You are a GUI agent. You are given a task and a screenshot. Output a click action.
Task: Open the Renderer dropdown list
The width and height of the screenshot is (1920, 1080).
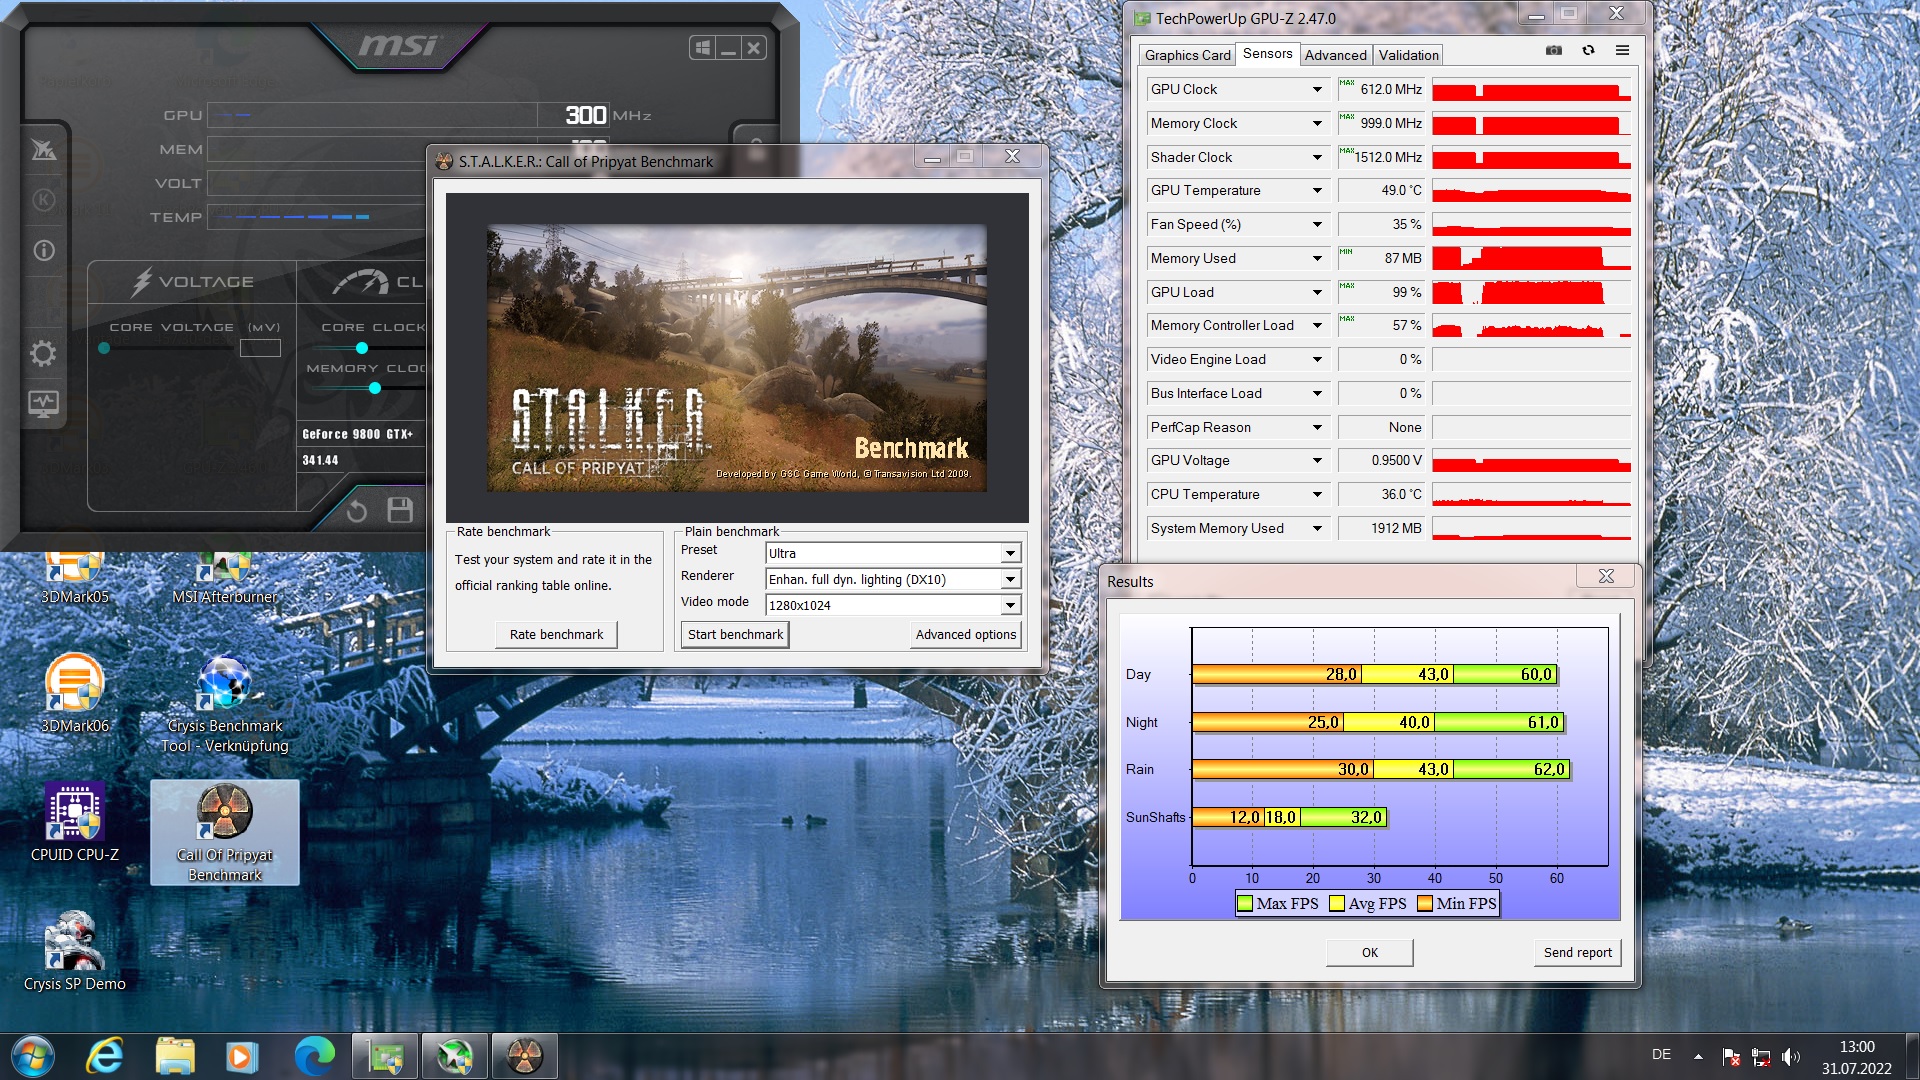point(1010,580)
